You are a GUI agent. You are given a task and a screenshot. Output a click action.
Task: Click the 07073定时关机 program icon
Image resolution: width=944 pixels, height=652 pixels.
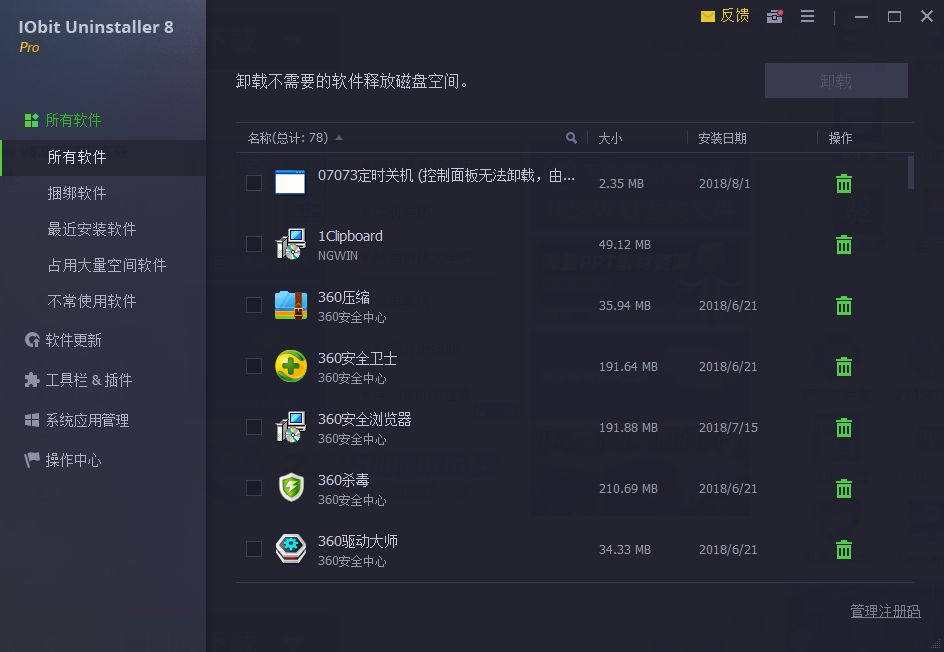tap(290, 182)
